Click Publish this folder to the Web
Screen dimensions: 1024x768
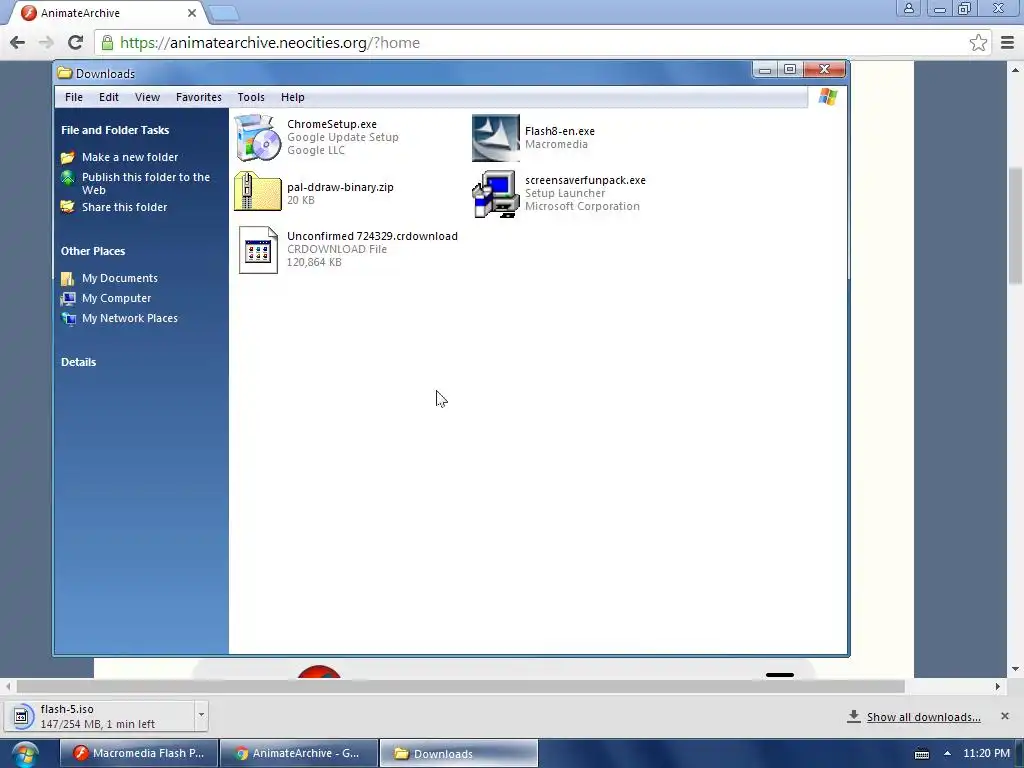click(146, 184)
